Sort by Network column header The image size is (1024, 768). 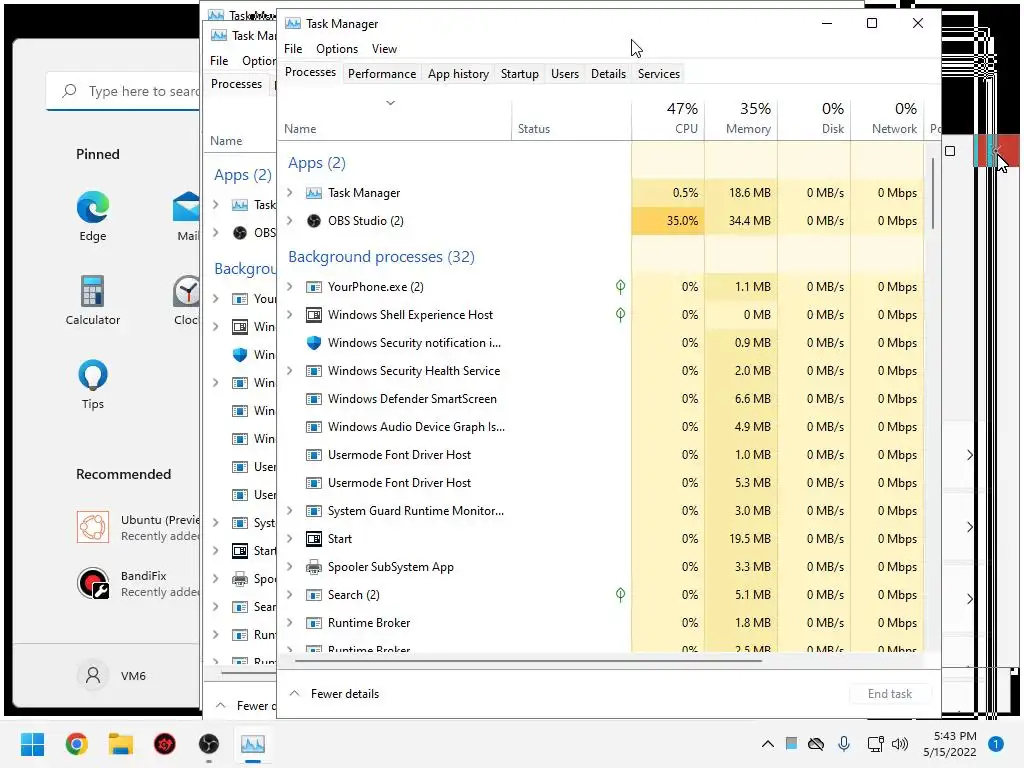[x=888, y=118]
